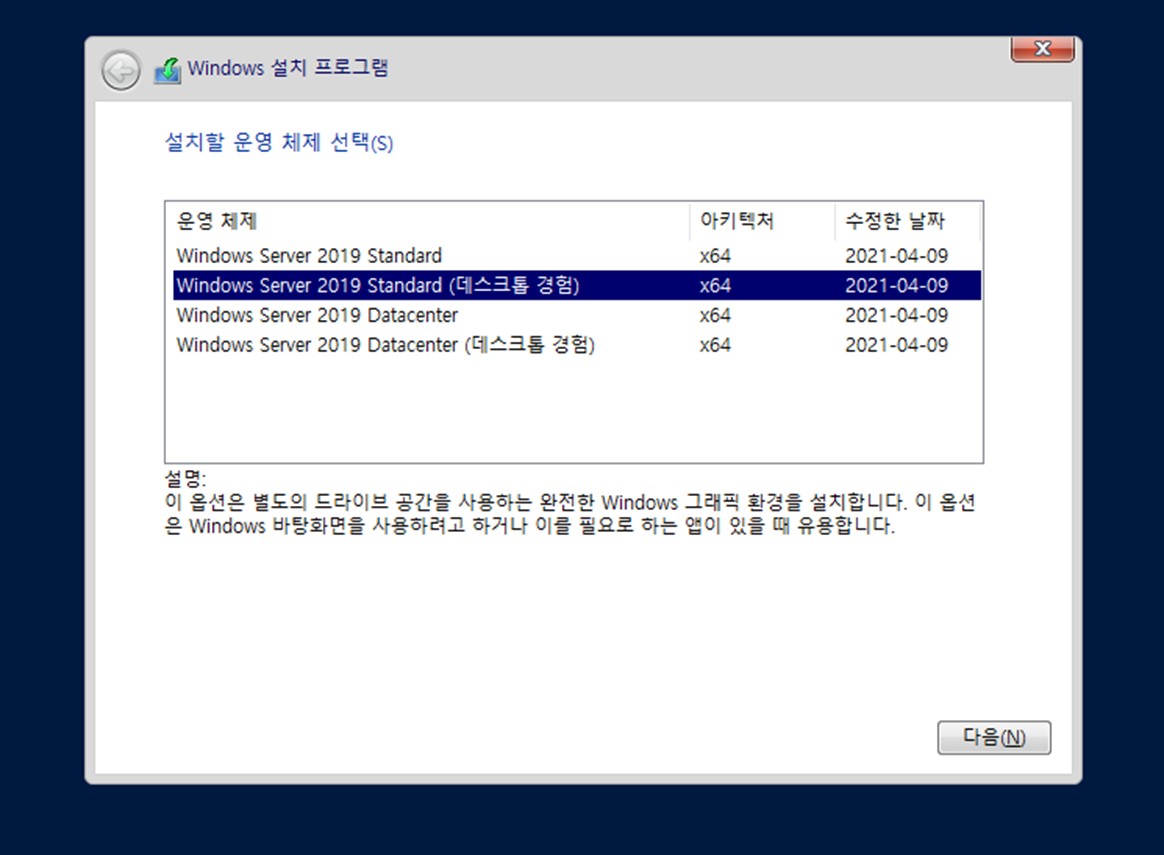Click date 2021-04-09 in Standard row
Image resolution: width=1164 pixels, height=855 pixels.
pos(896,256)
